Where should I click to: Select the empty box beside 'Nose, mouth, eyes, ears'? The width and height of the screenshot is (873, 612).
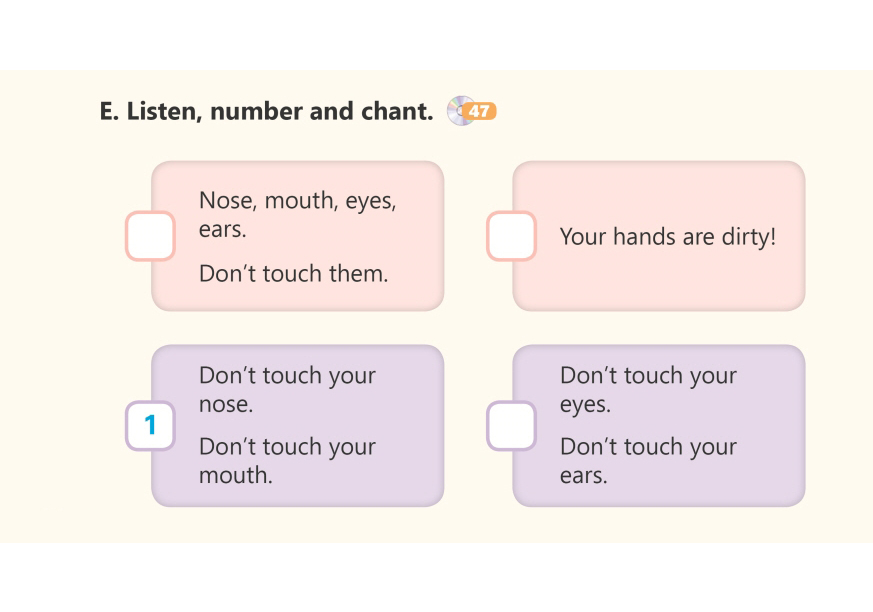150,237
